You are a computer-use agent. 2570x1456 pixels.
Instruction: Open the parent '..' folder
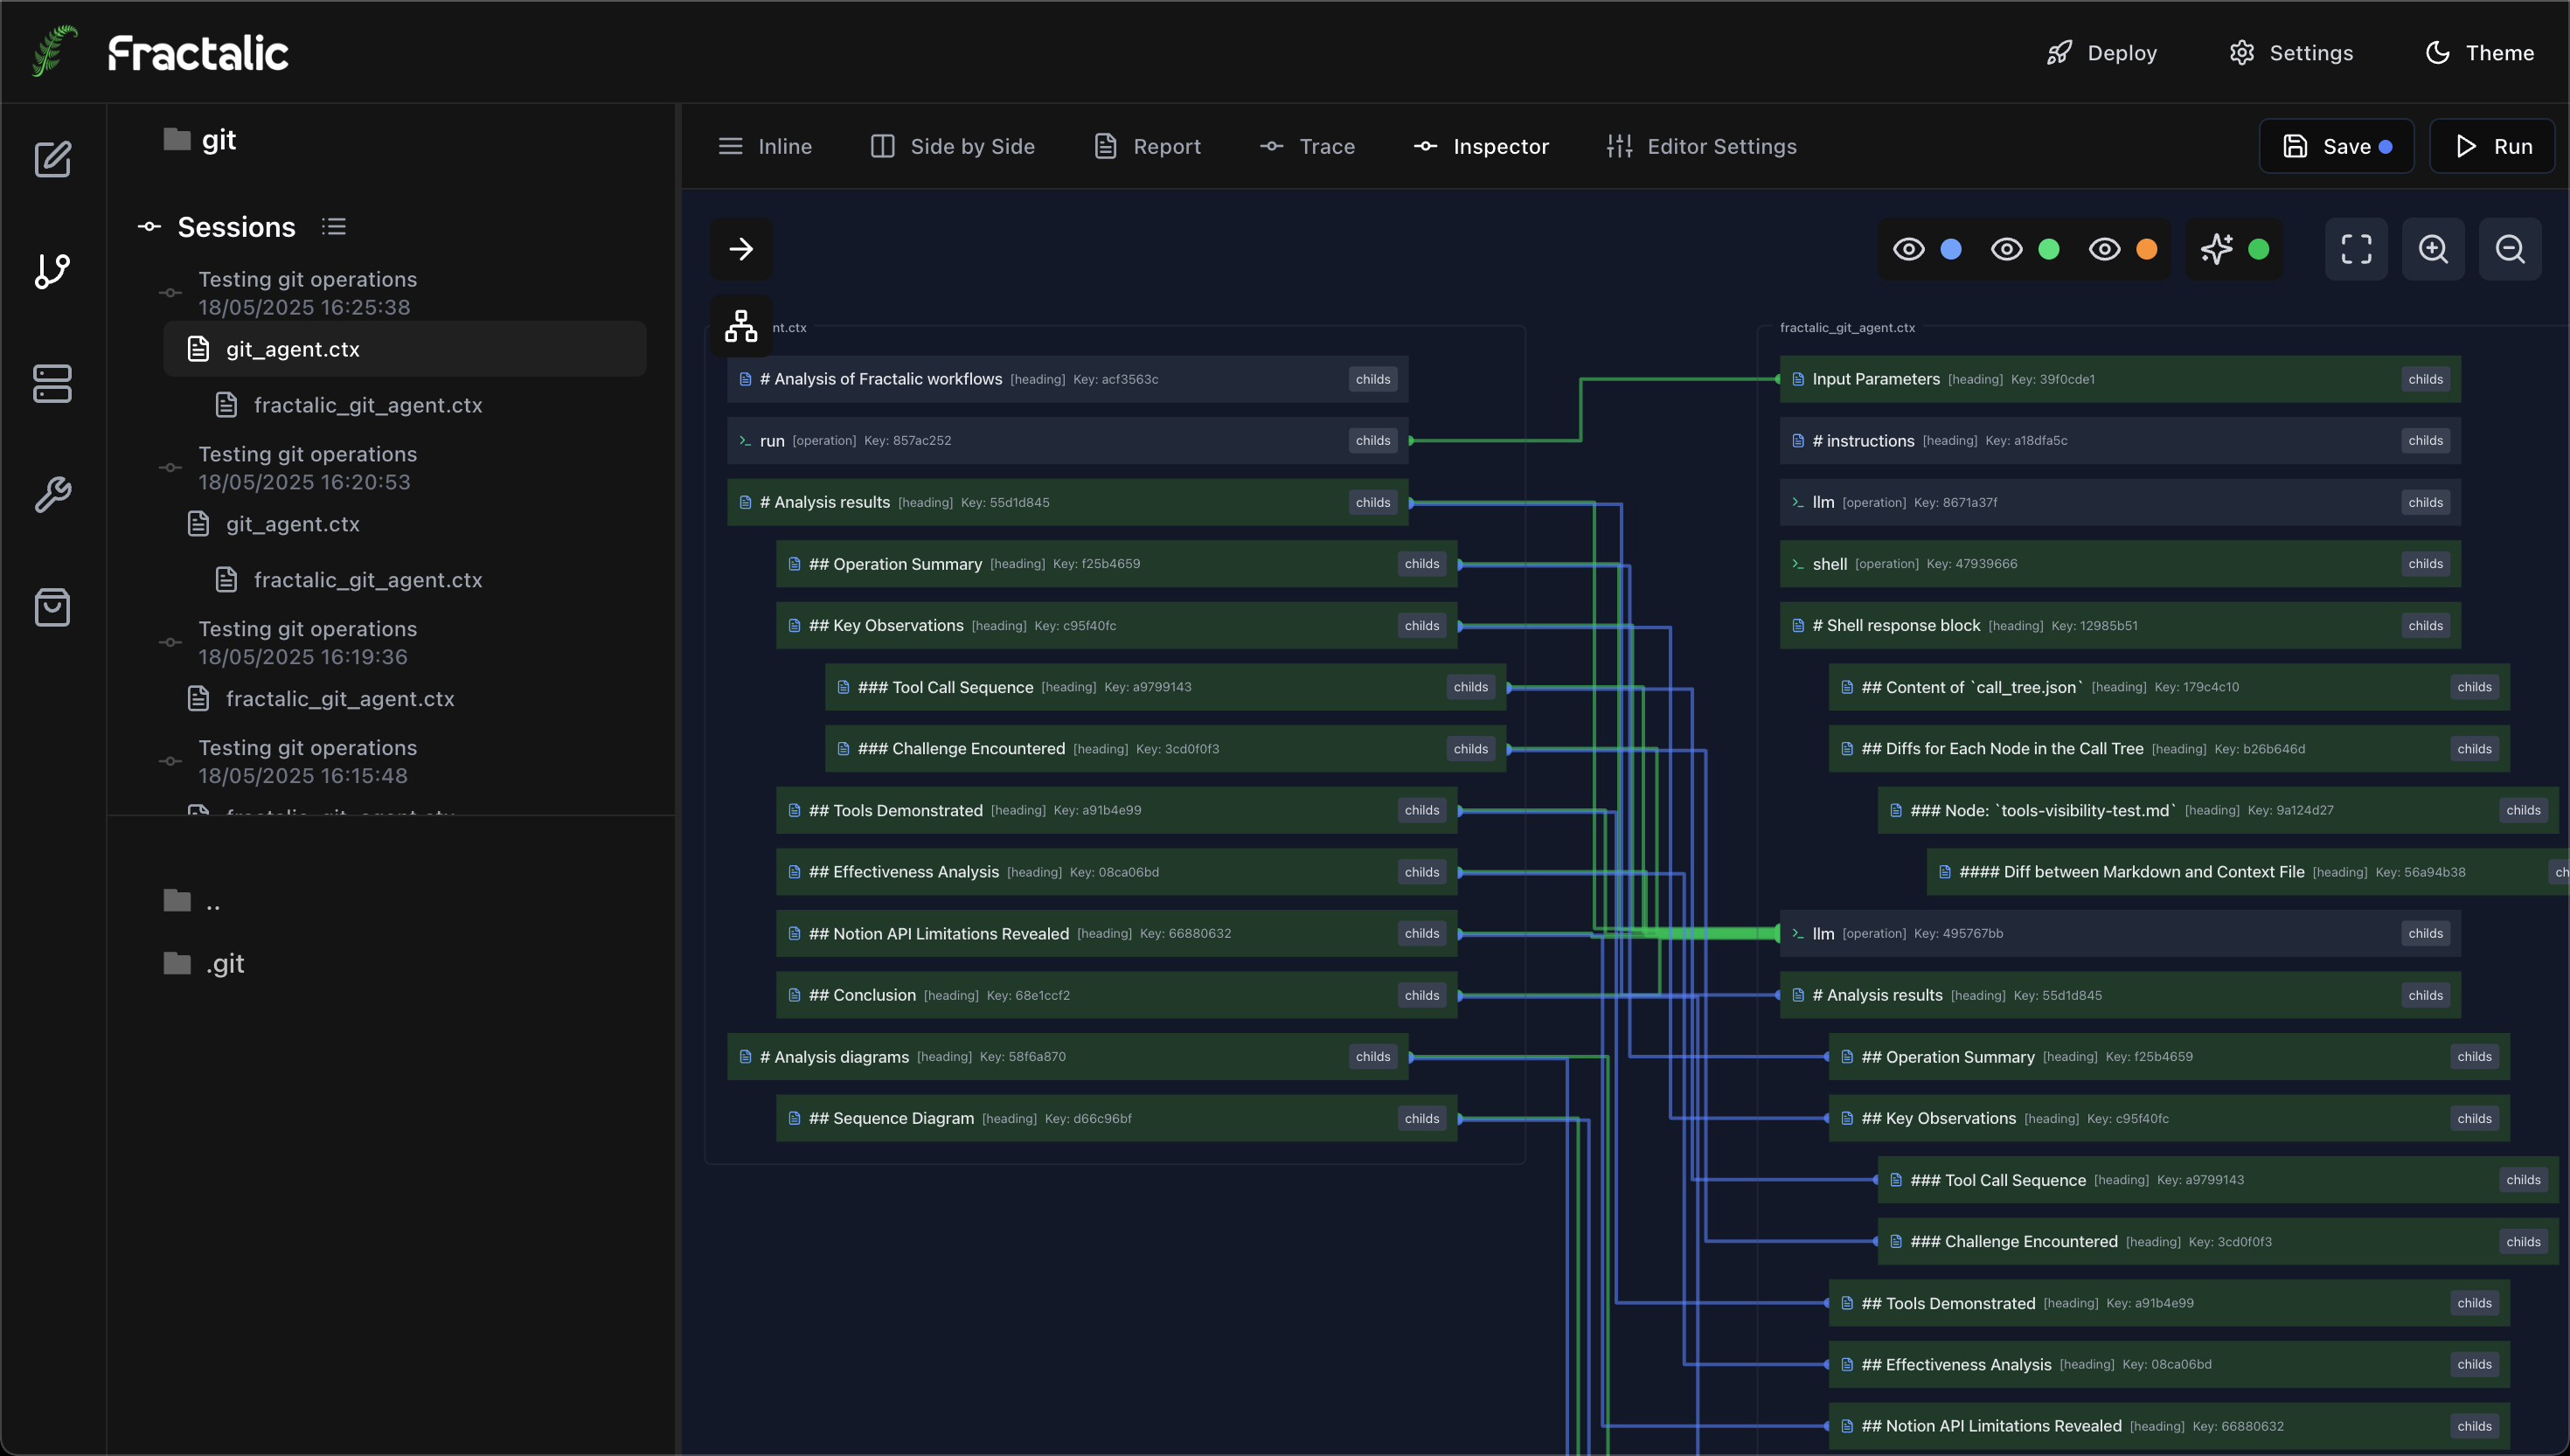(193, 902)
